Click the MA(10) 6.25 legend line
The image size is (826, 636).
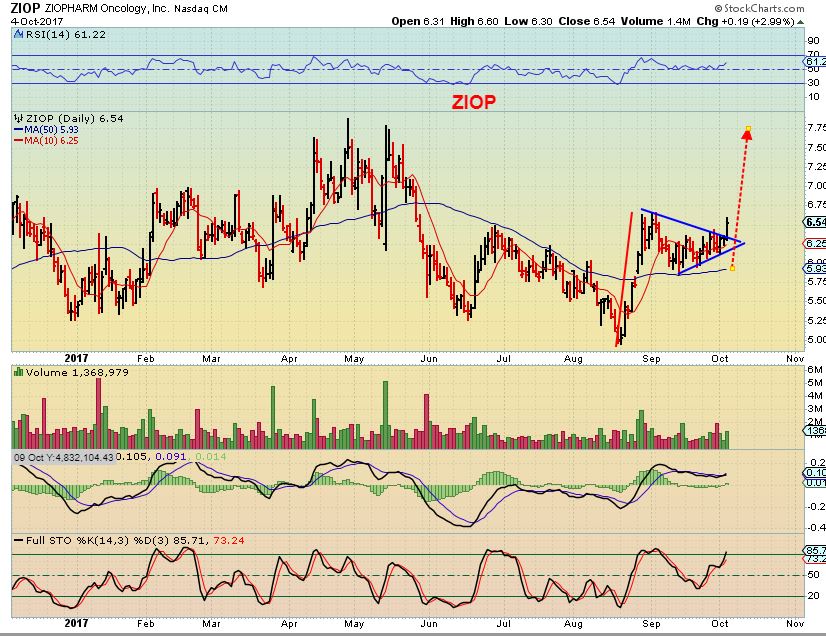coord(46,141)
